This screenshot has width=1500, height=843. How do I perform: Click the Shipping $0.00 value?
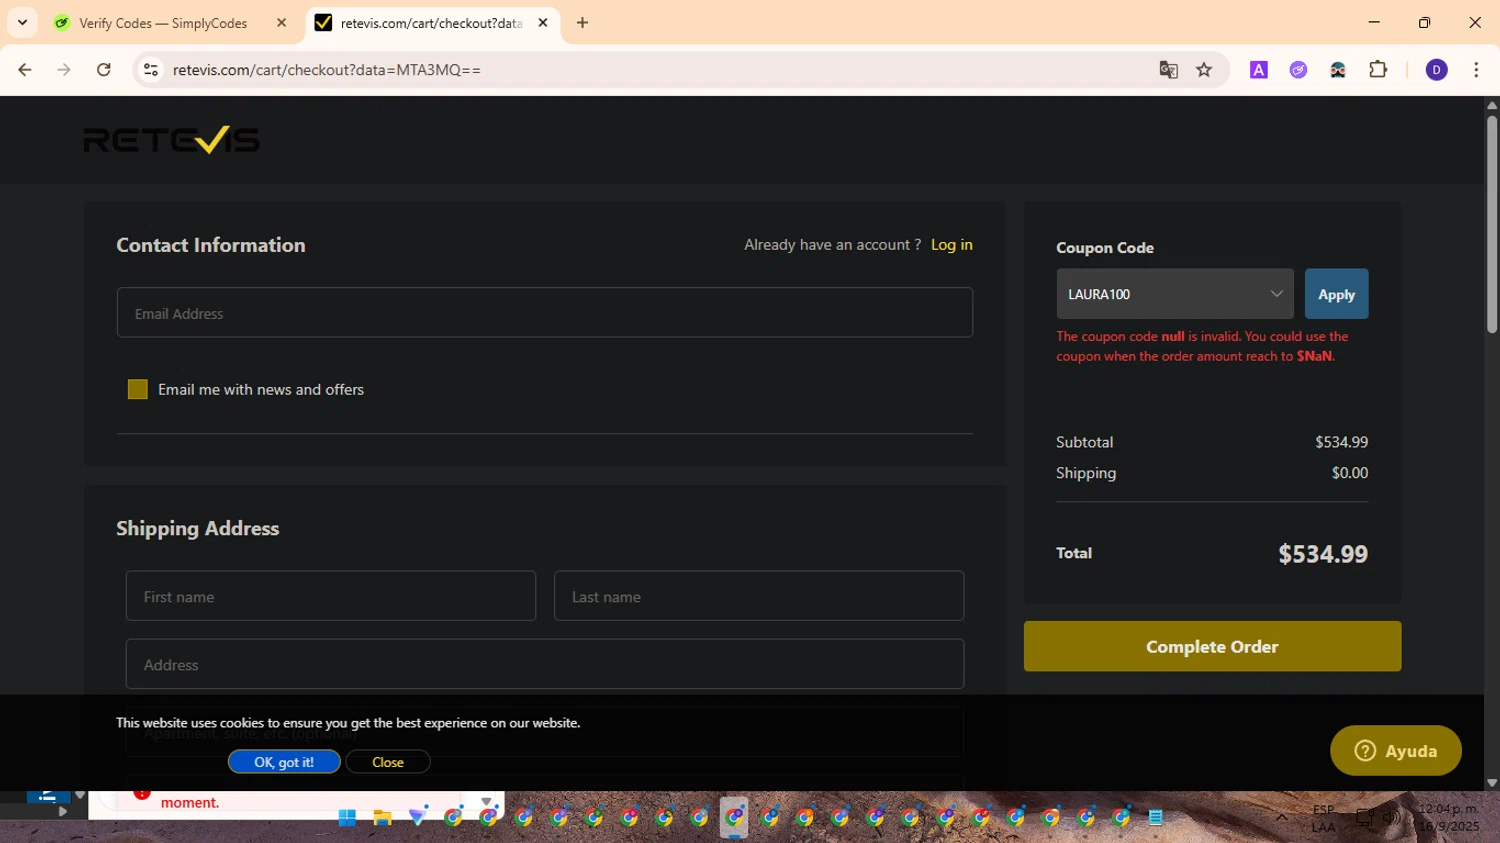(x=1349, y=473)
